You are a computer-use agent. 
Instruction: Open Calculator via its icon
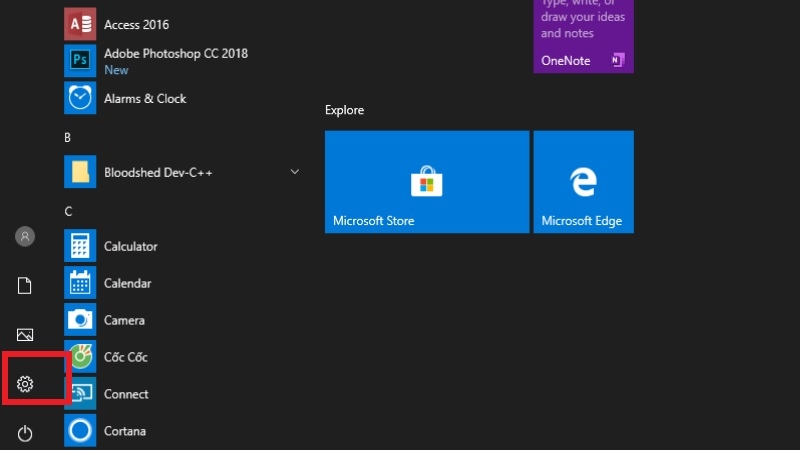tap(80, 246)
